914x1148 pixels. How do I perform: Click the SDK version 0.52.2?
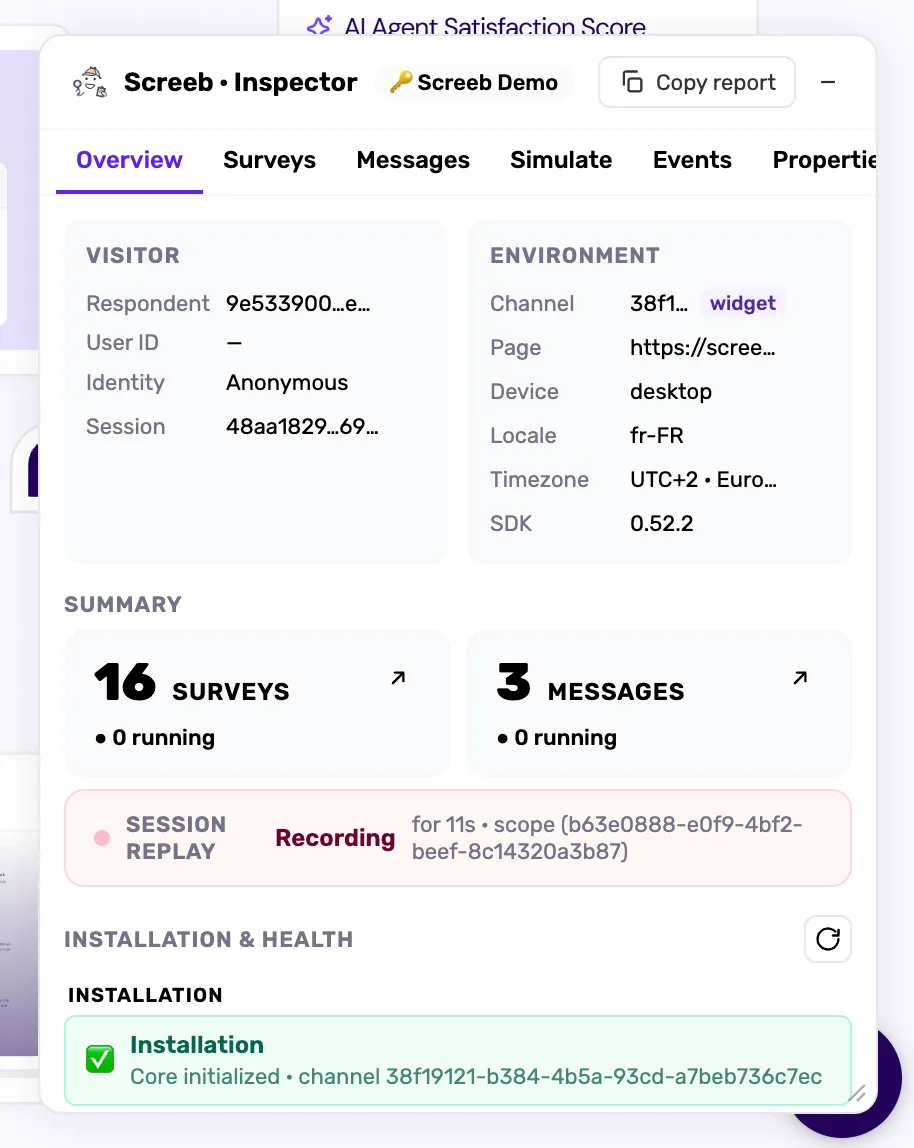[x=661, y=523]
